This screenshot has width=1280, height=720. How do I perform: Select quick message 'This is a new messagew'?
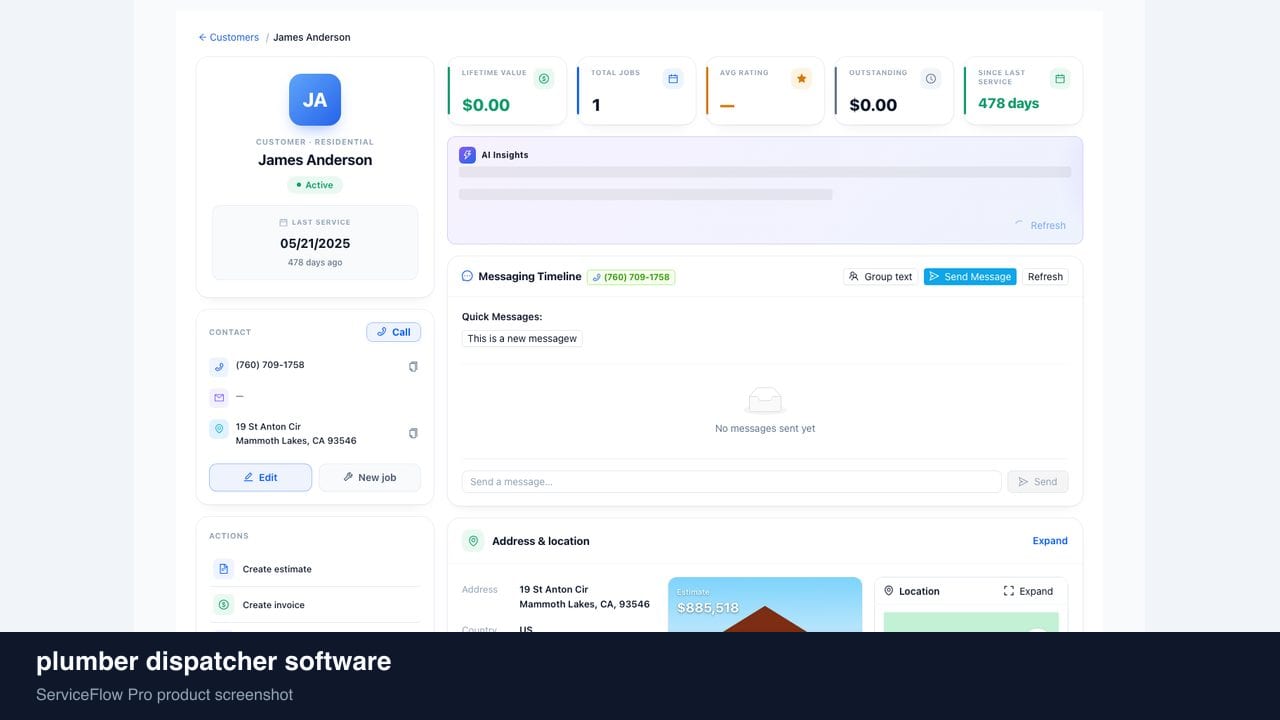pos(522,338)
